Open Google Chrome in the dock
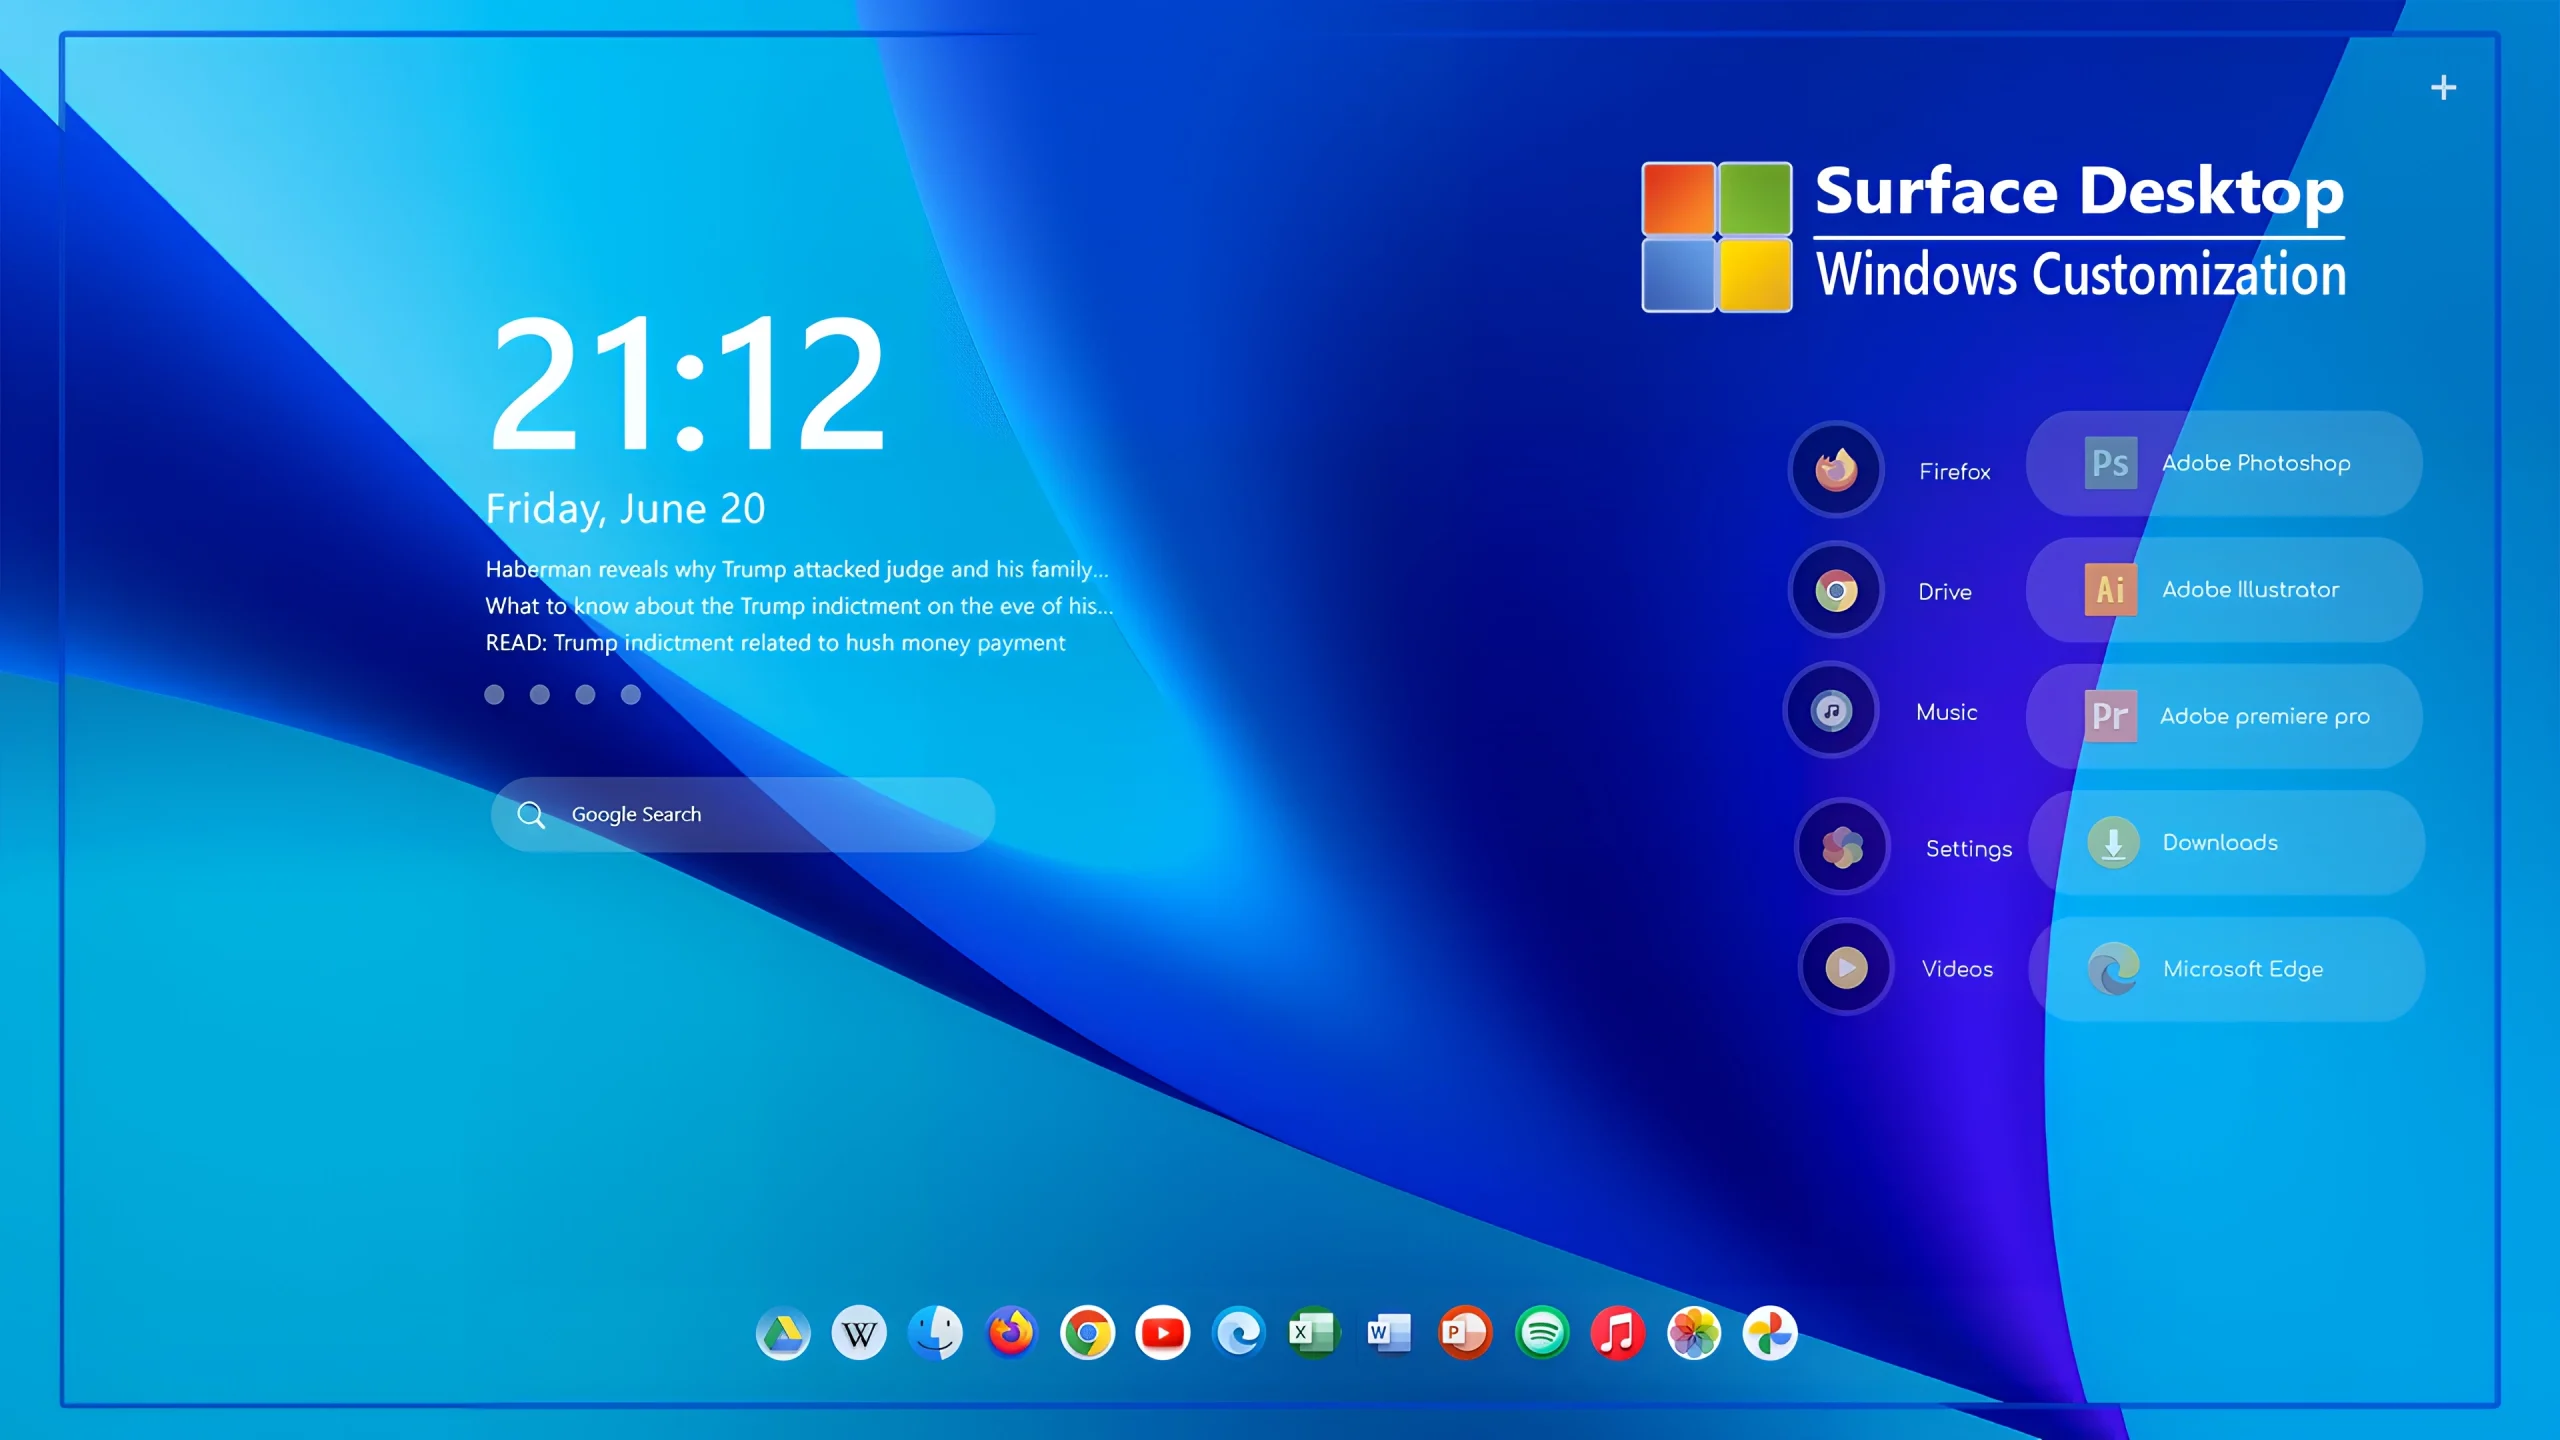The height and width of the screenshot is (1440, 2560). click(x=1087, y=1333)
